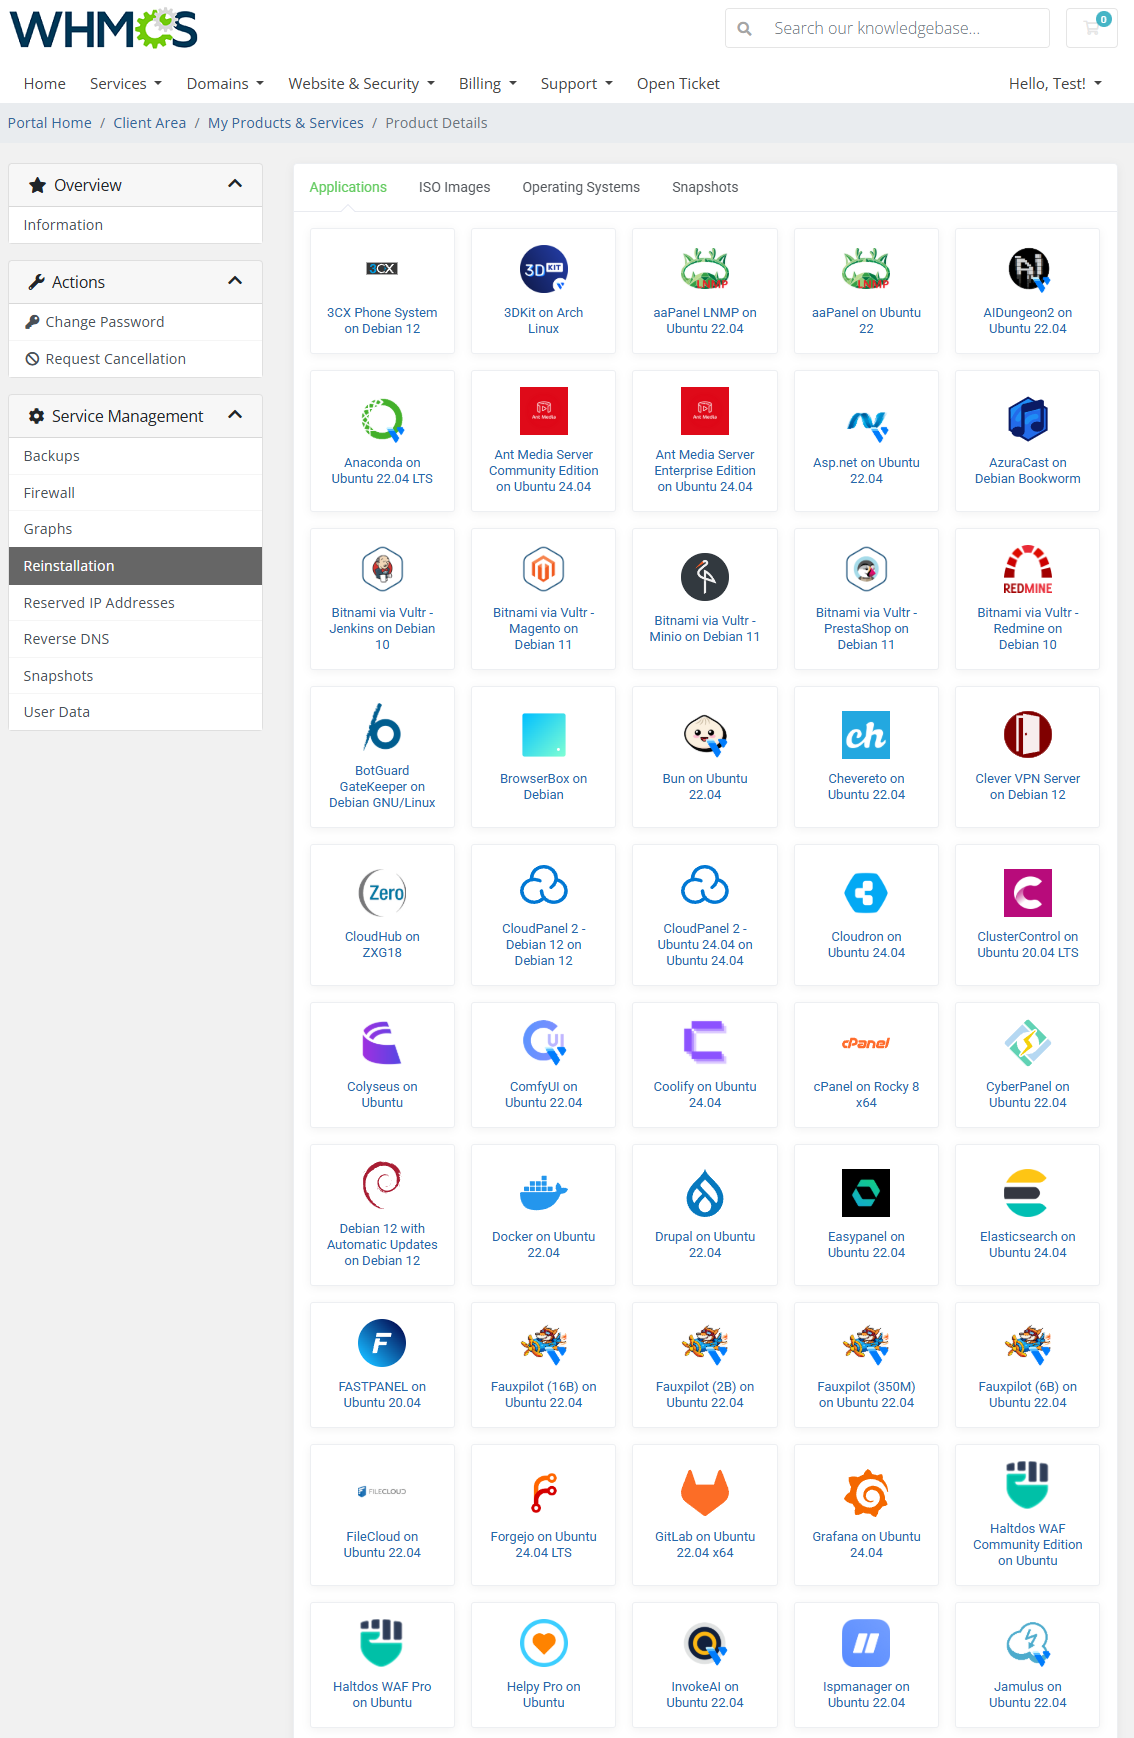
Task: Open the shopping cart icon
Action: [1092, 28]
